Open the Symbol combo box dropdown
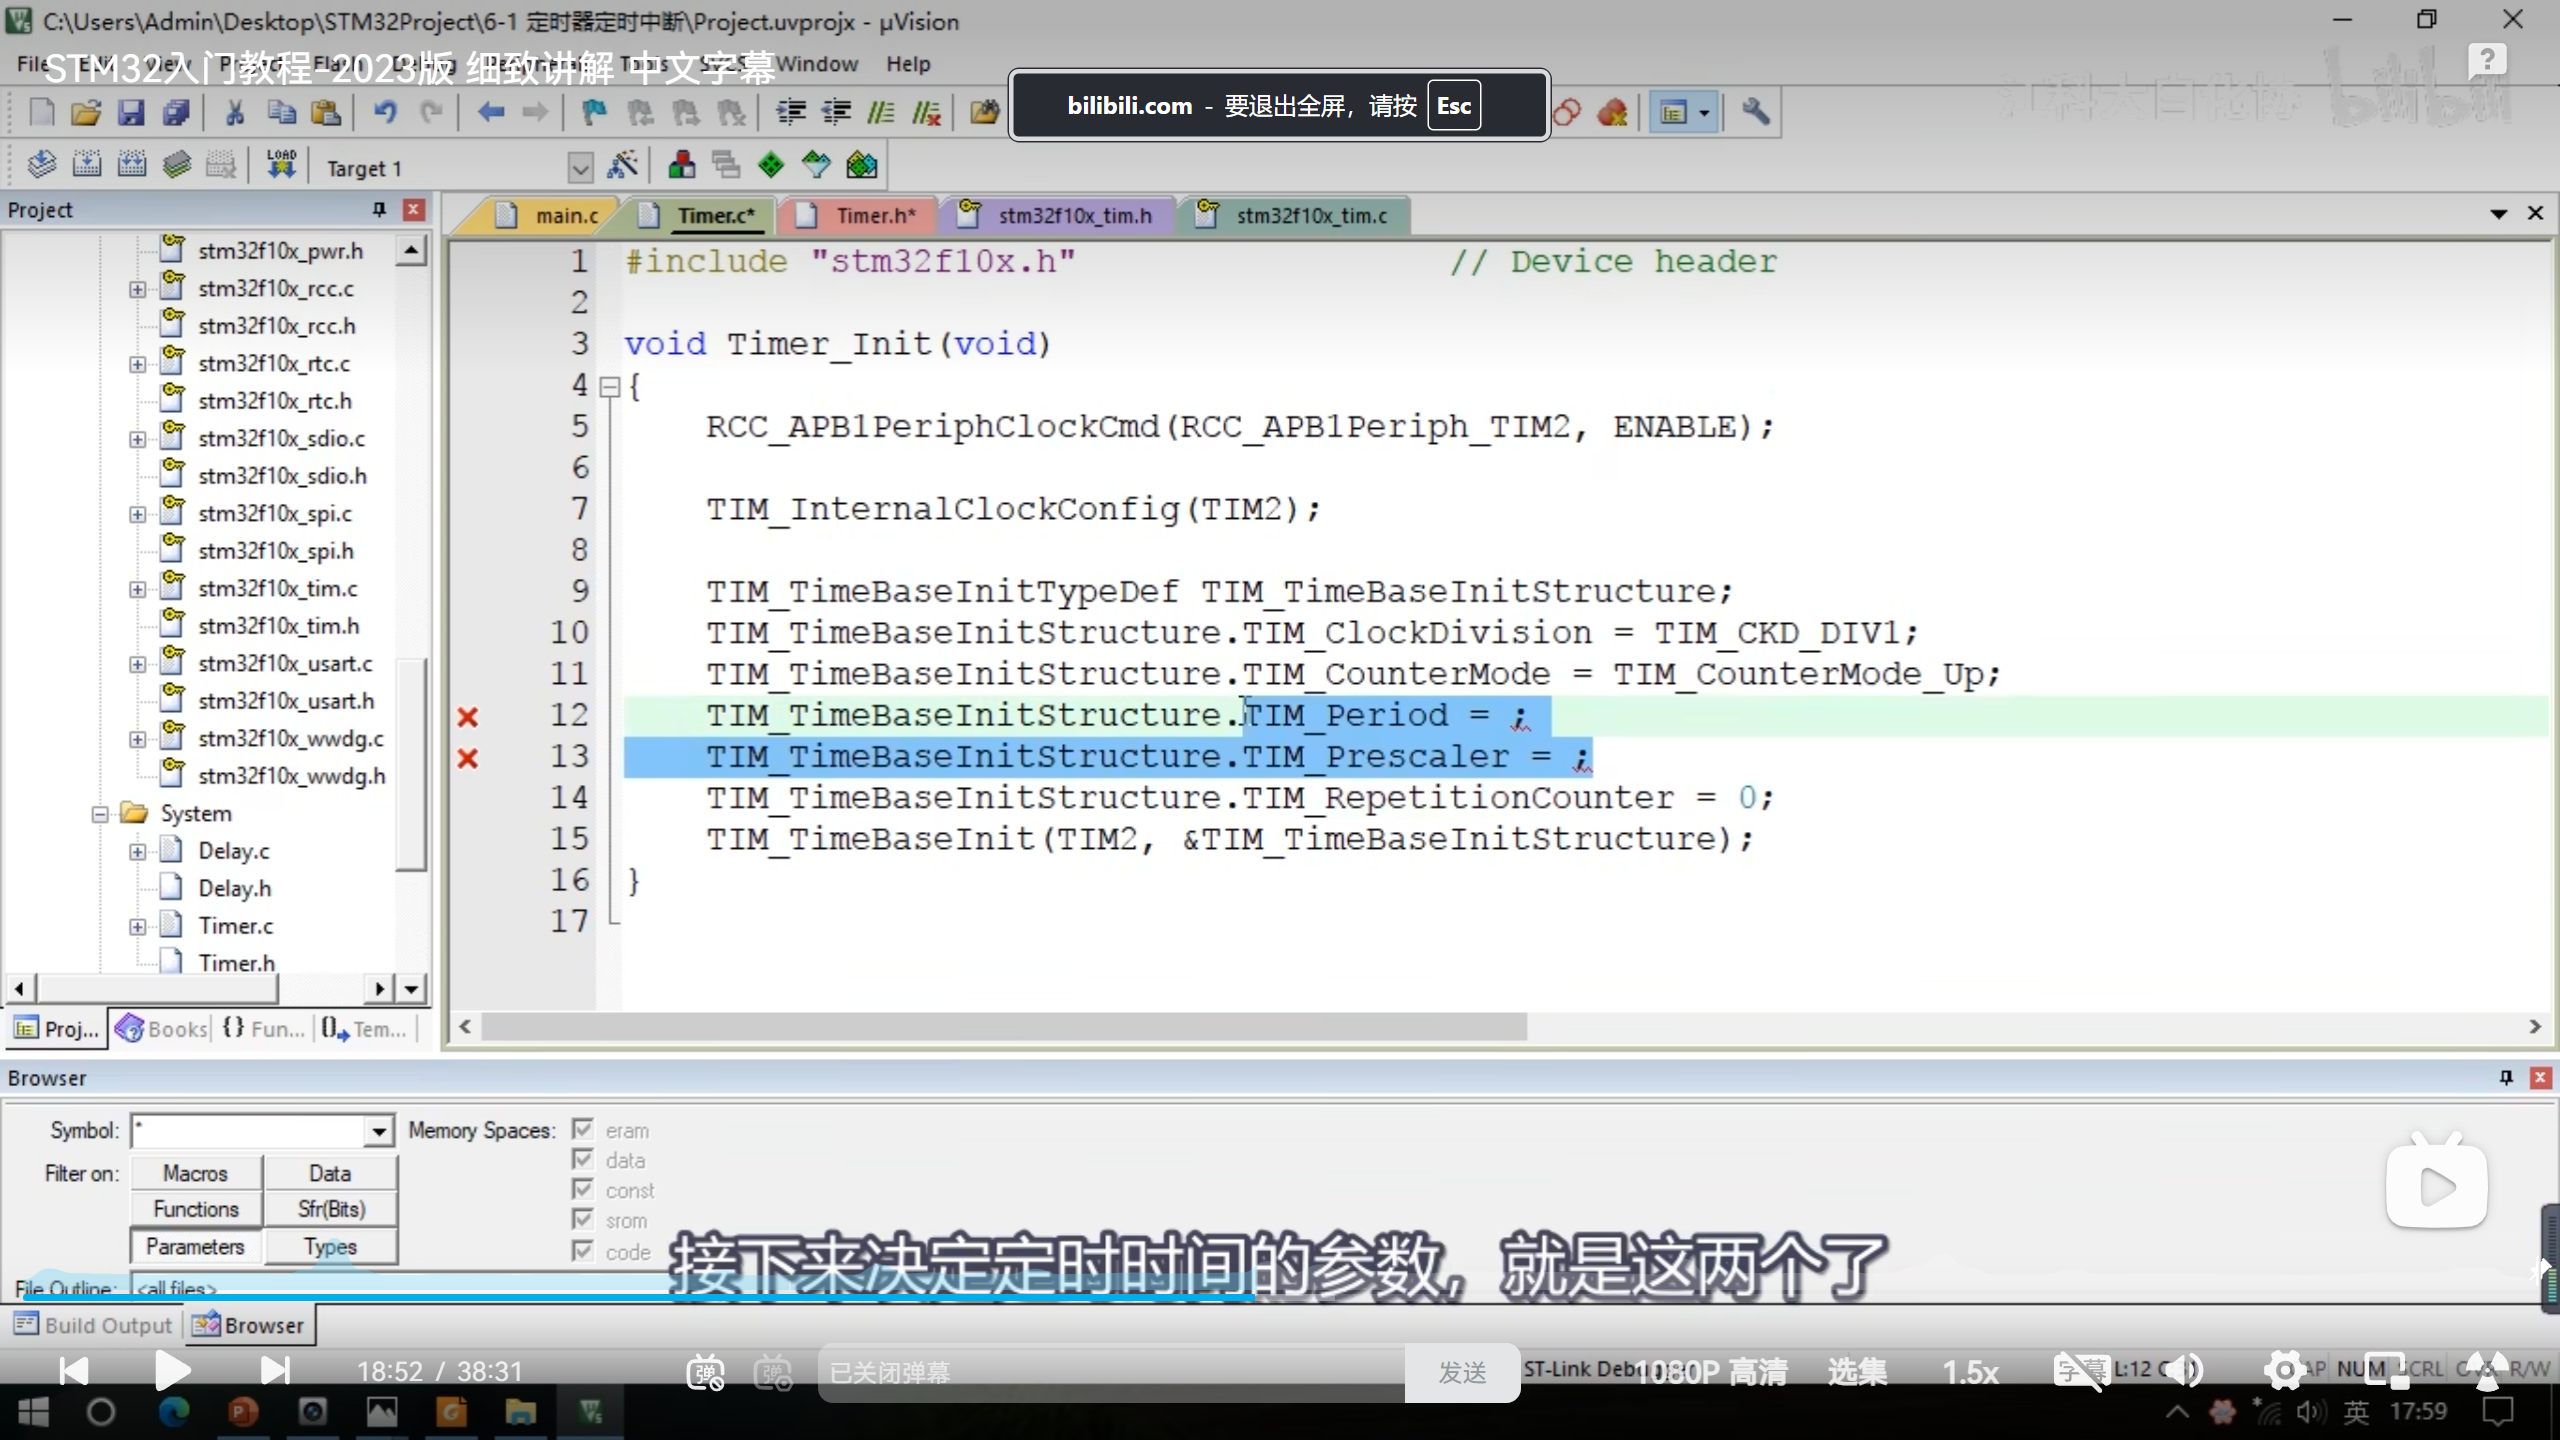 coord(378,1131)
